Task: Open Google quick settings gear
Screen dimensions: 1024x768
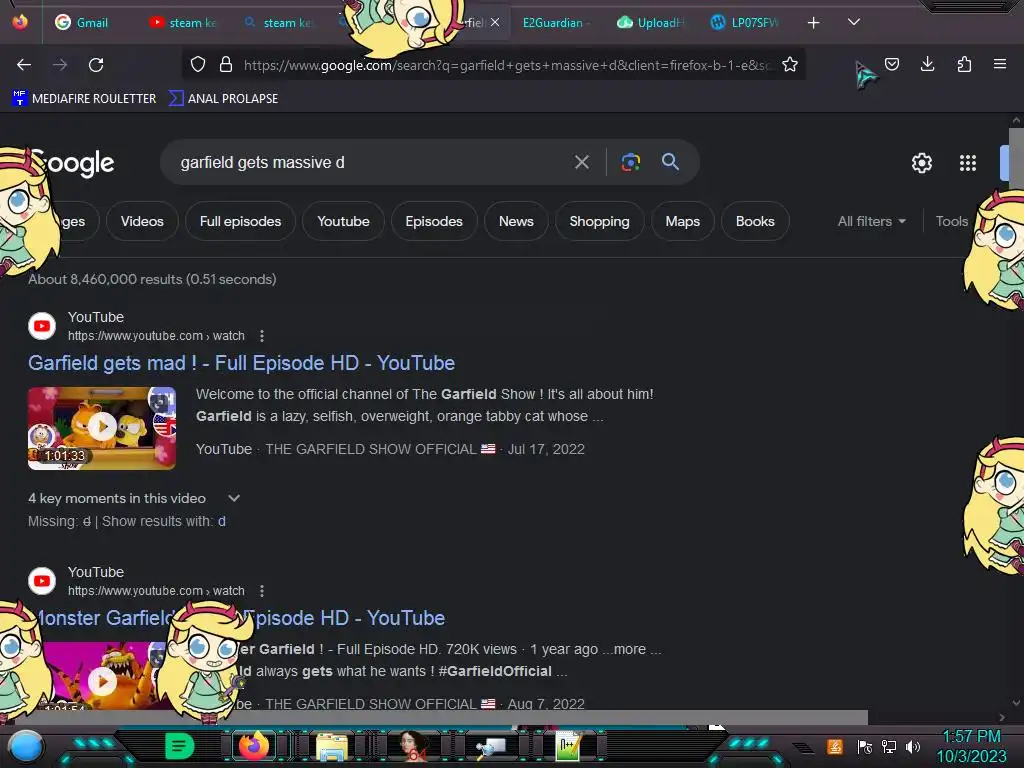Action: point(921,163)
